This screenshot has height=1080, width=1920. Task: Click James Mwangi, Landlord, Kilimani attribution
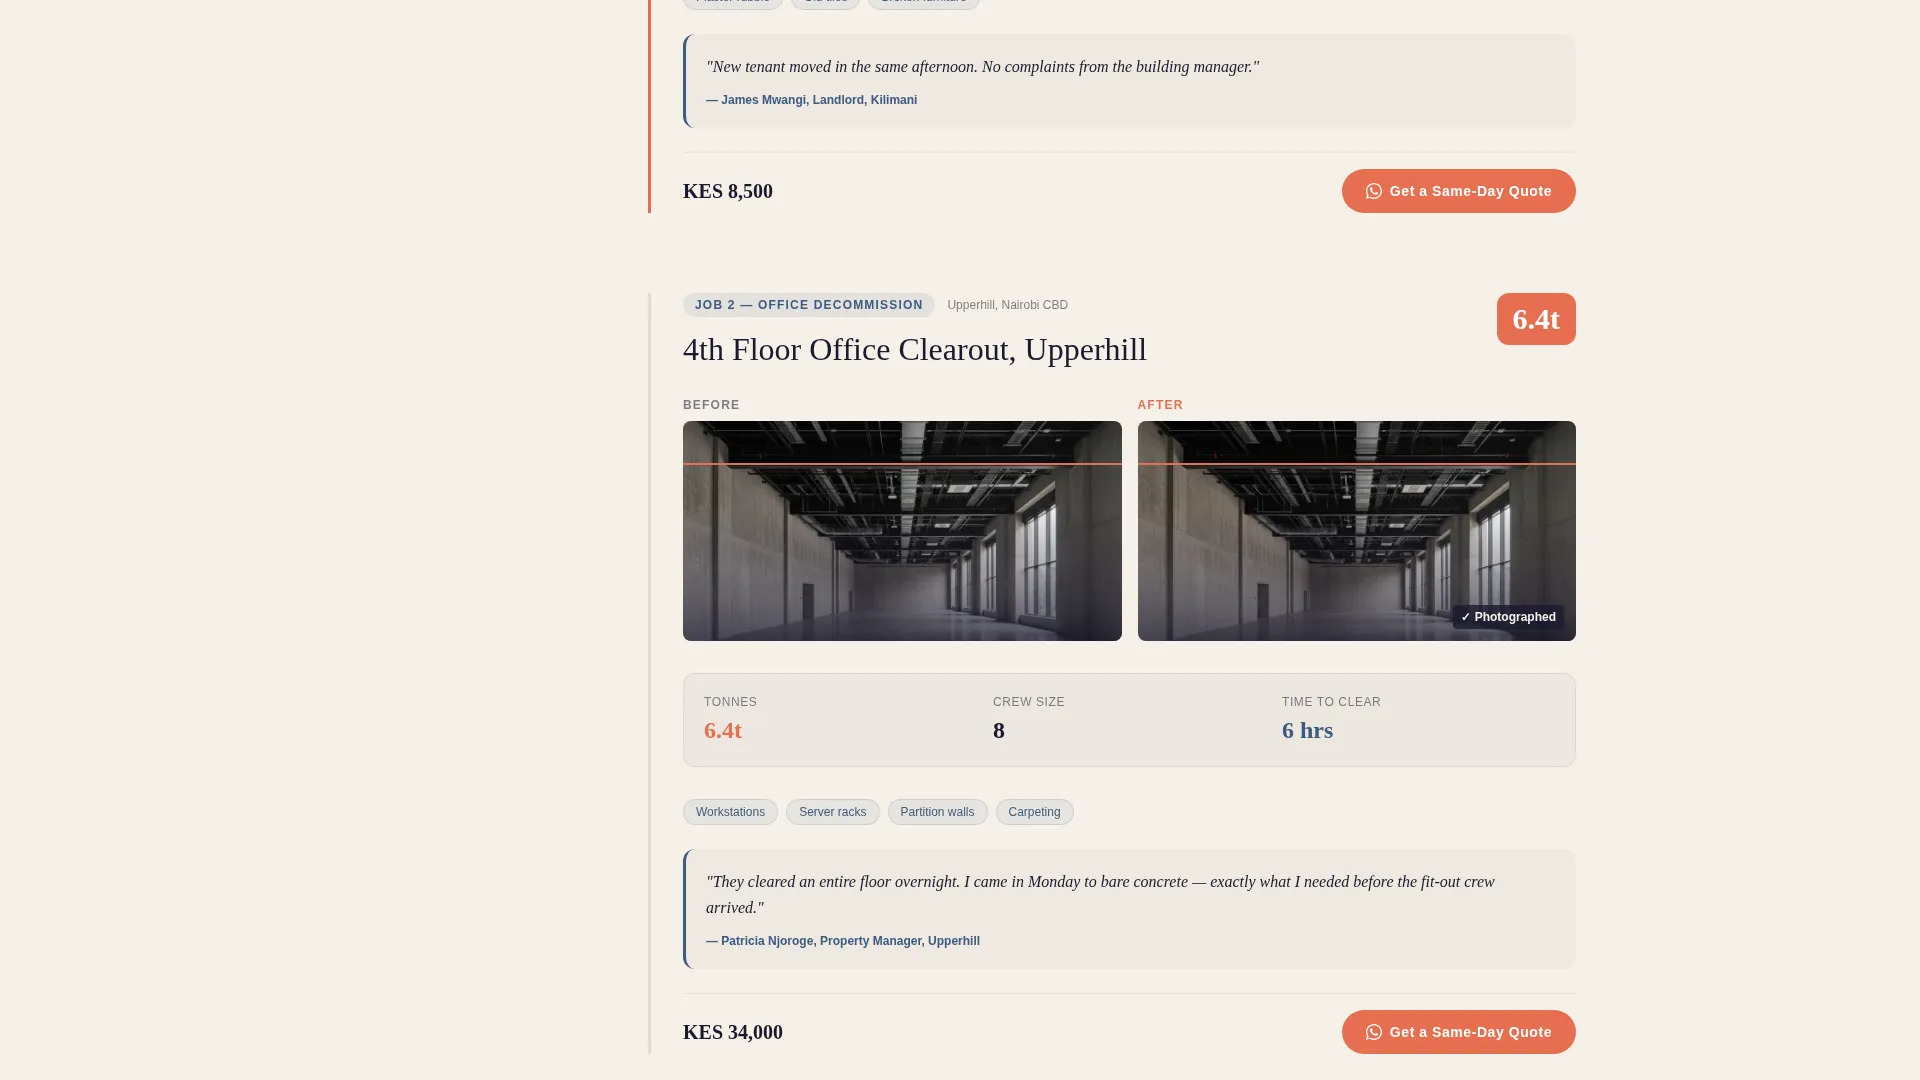(x=811, y=100)
